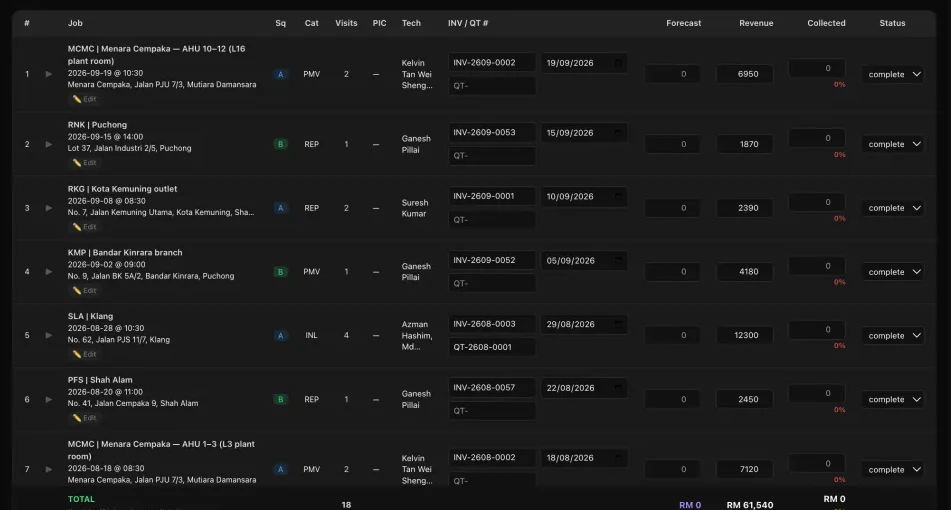Viewport: 951px width, 510px height.
Task: Click the INL category in the SLA Klang row
Action: 311,335
